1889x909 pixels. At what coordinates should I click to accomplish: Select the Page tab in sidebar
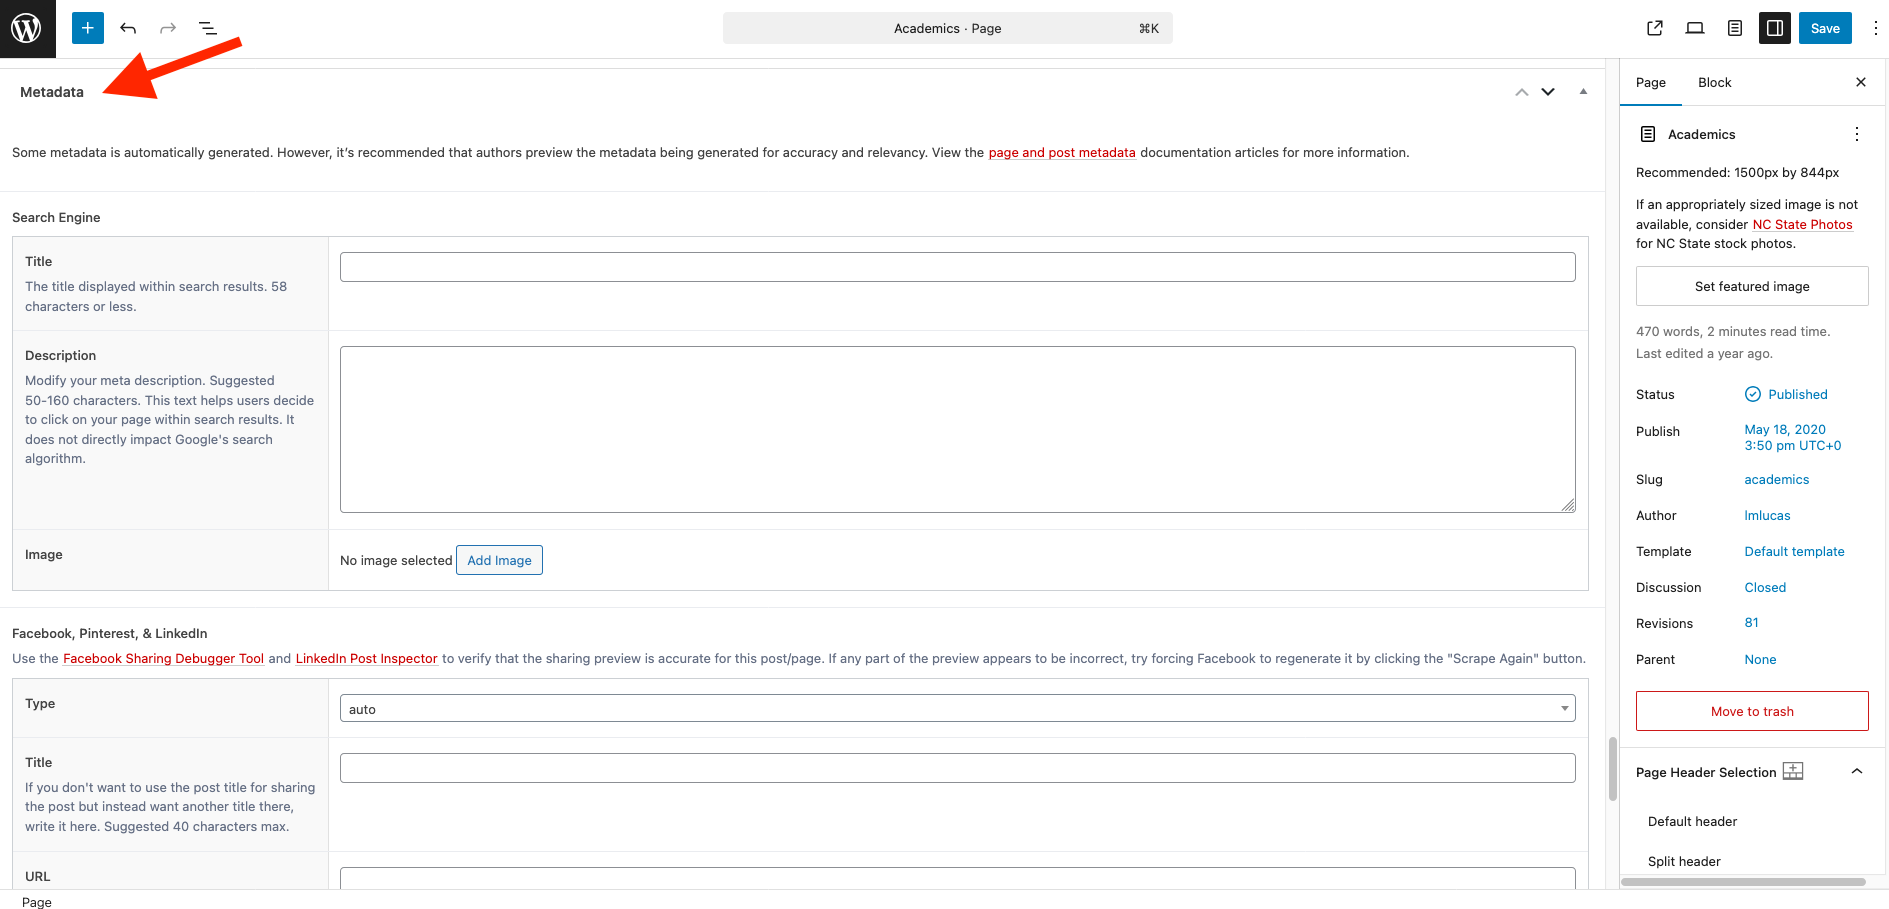(1651, 83)
